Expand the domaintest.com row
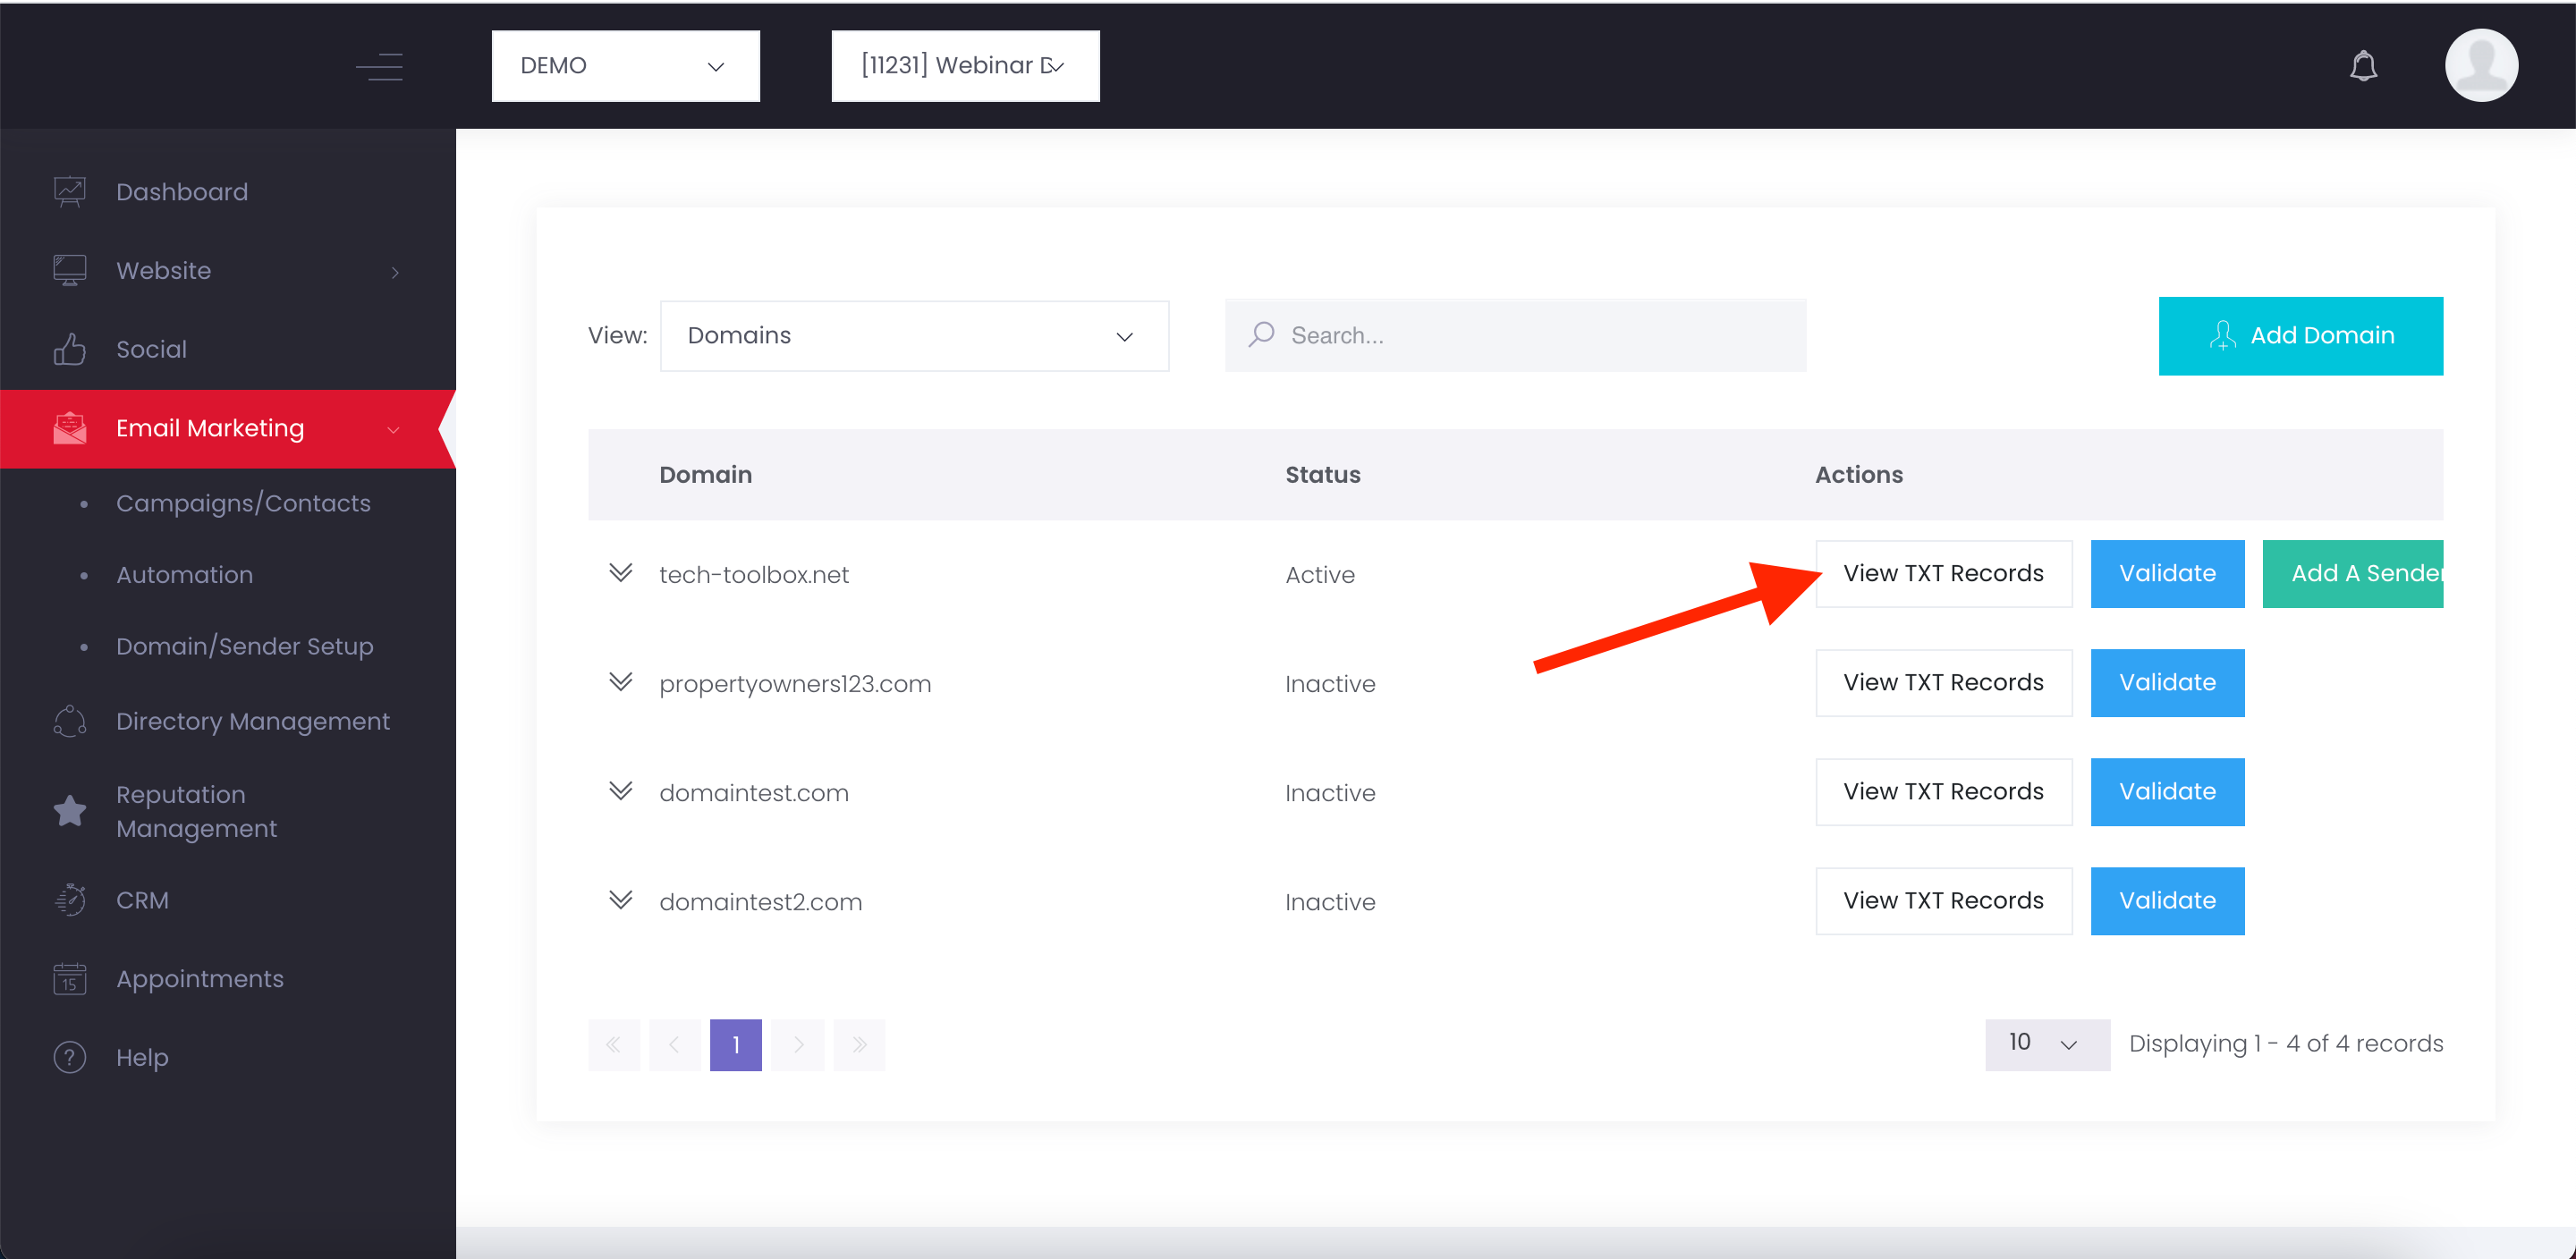The width and height of the screenshot is (2576, 1259). (x=620, y=791)
